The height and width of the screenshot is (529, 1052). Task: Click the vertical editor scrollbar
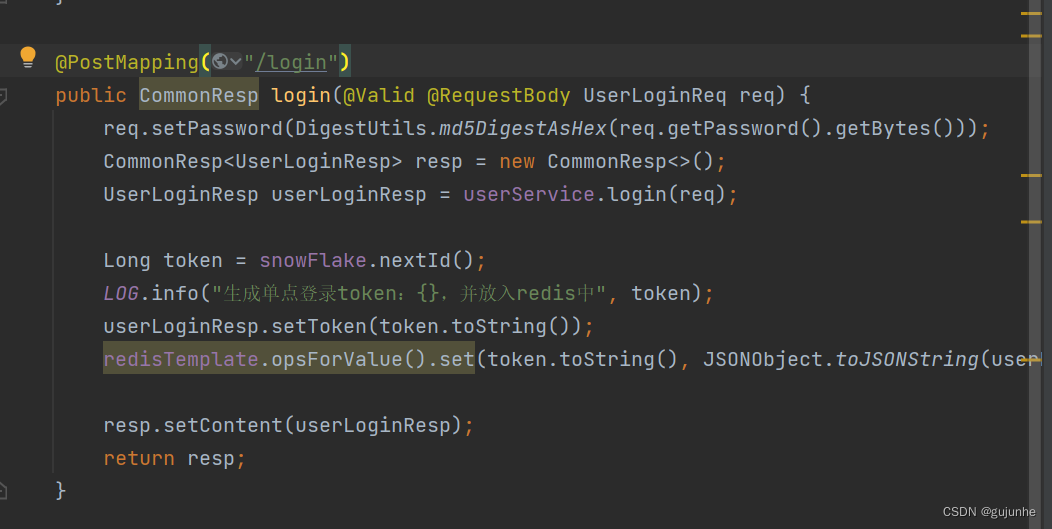[x=1035, y=264]
